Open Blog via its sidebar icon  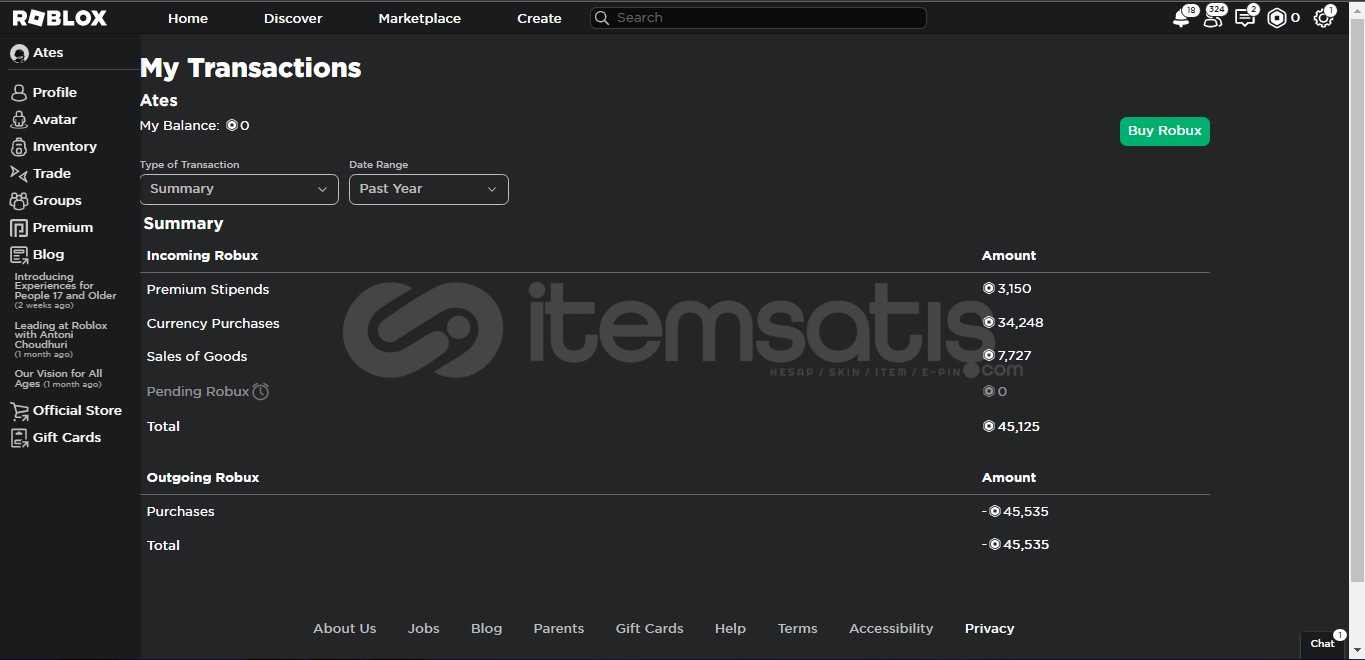pos(18,255)
